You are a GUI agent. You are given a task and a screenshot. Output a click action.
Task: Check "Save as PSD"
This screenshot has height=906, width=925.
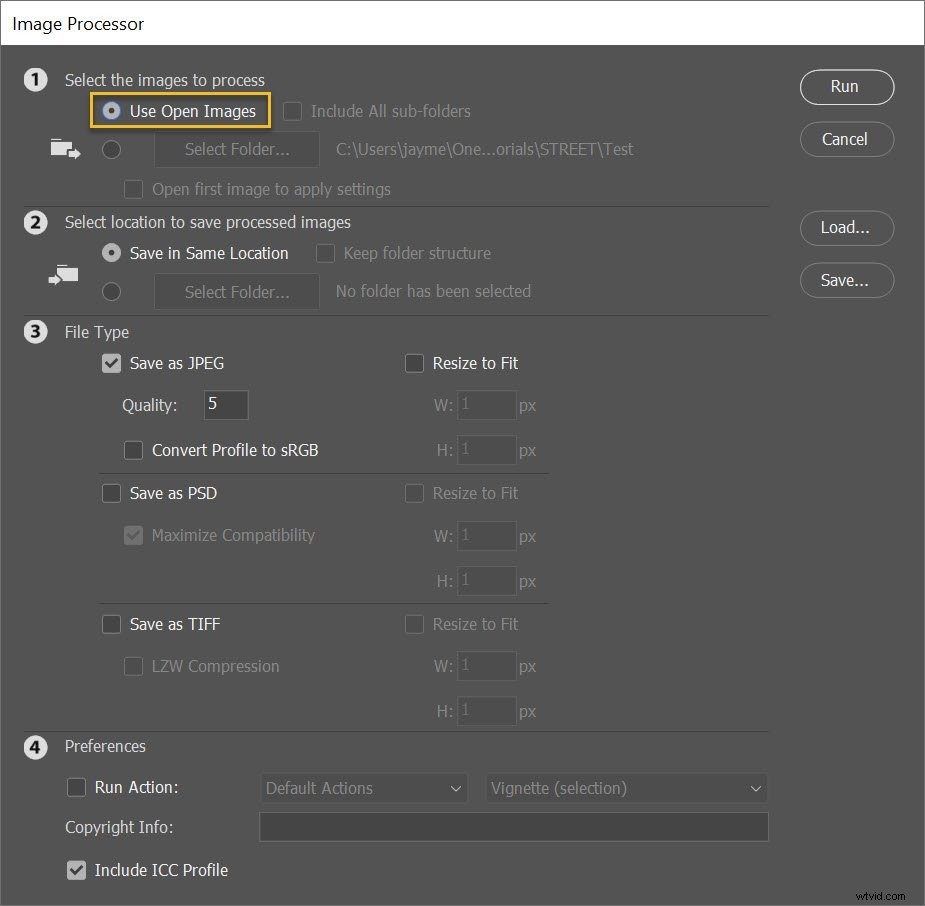(111, 493)
